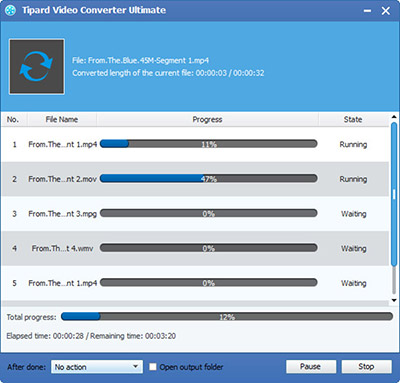Image resolution: width=400 pixels, height=383 pixels.
Task: Click Waiting state of row 4
Action: [353, 248]
